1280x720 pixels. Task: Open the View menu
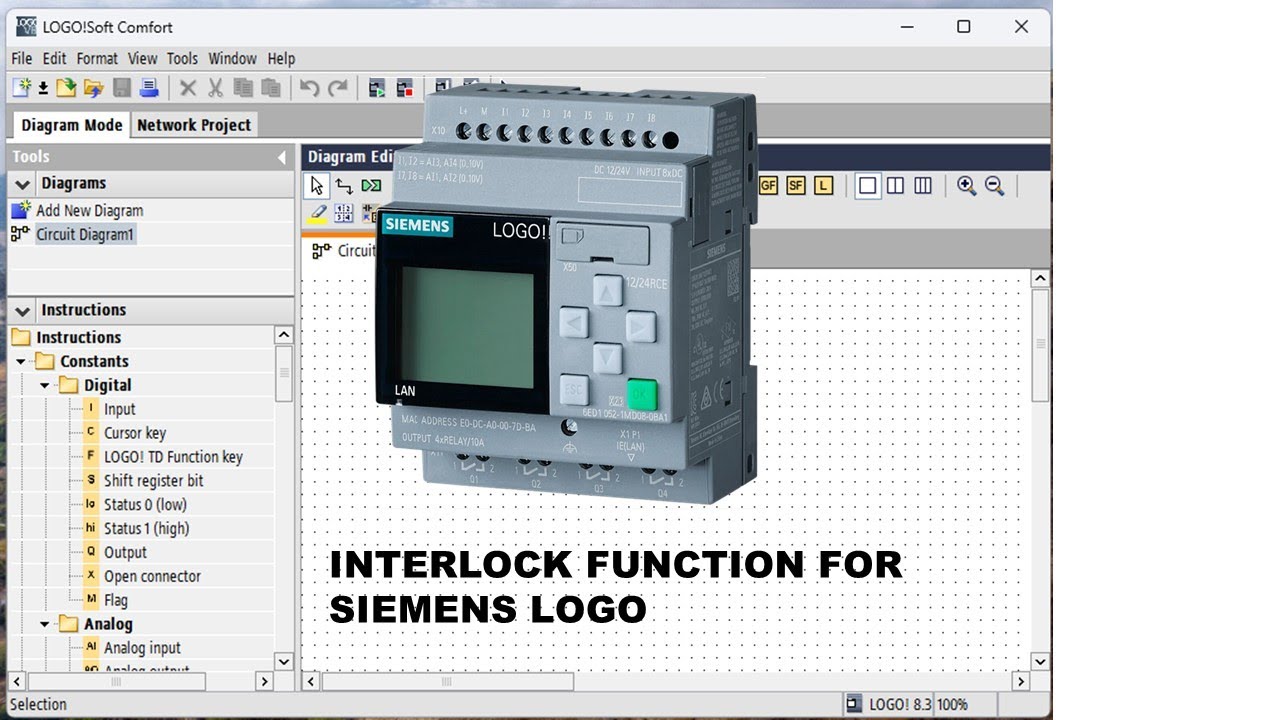pyautogui.click(x=142, y=58)
